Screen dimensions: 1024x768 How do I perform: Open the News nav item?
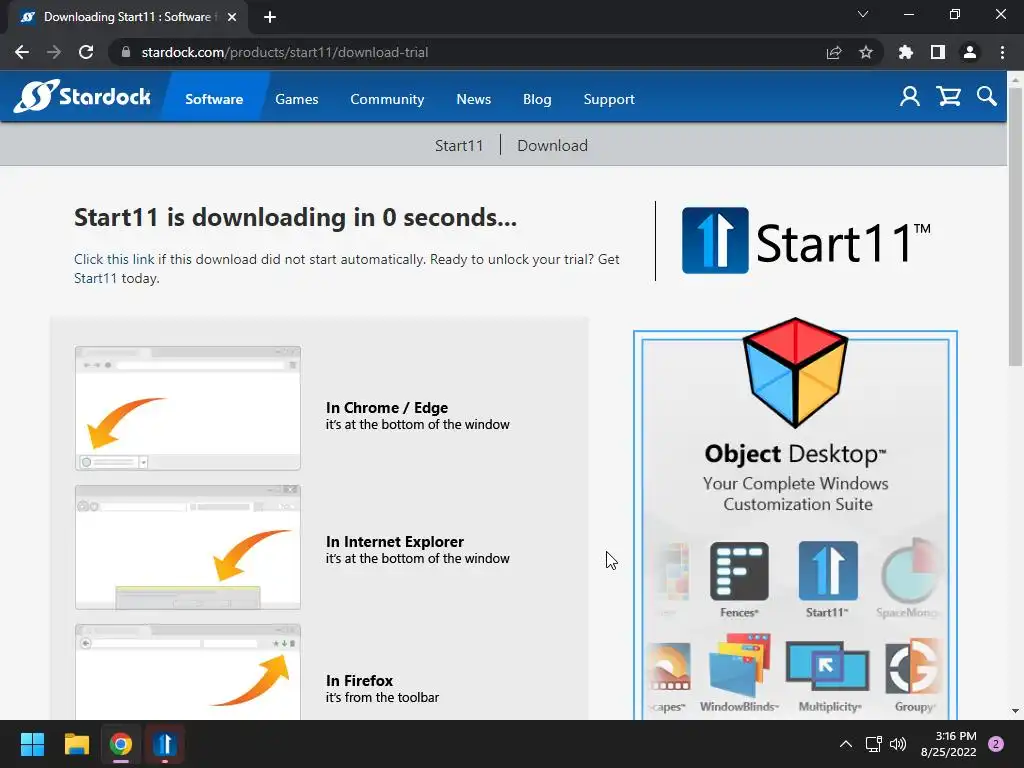[x=473, y=99]
